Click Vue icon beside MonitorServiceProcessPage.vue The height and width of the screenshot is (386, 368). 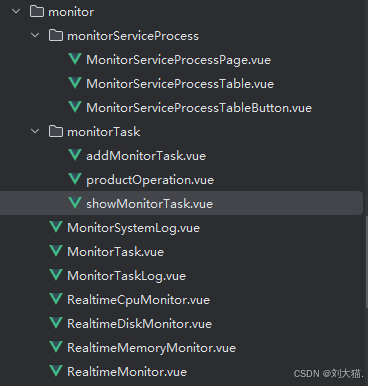pos(75,59)
